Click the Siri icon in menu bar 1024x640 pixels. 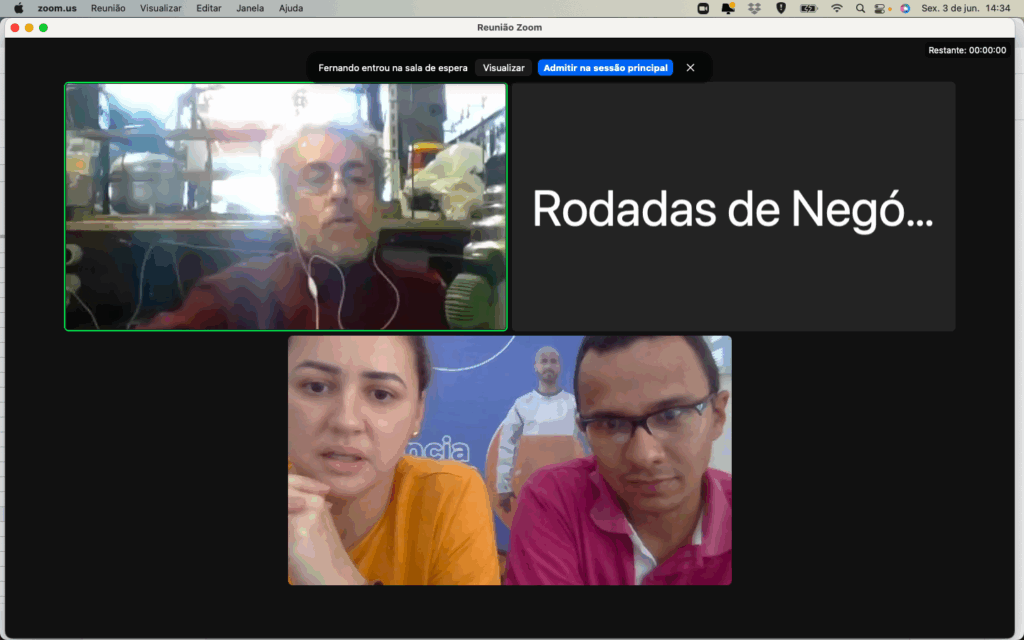[x=905, y=8]
